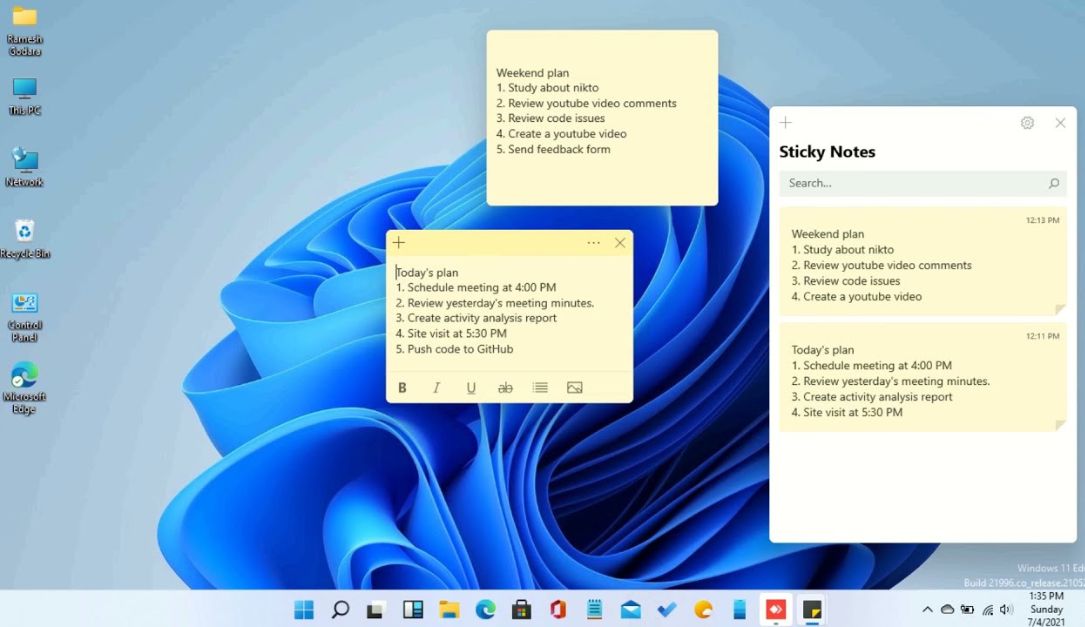This screenshot has width=1085, height=627.
Task: Click the Search field in Sticky Notes
Action: [x=920, y=183]
